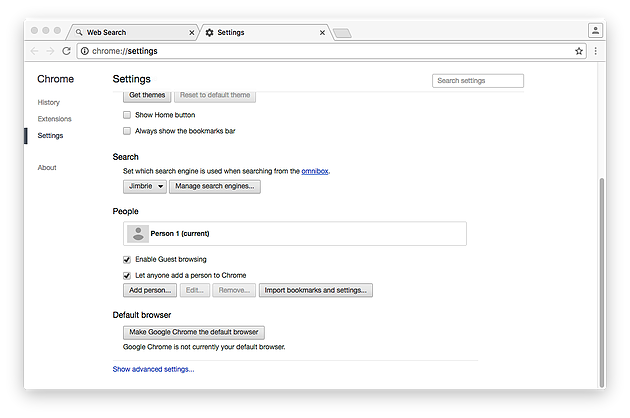This screenshot has height=418, width=630.
Task: Click the gear icon on Settings tab
Action: pos(209,33)
